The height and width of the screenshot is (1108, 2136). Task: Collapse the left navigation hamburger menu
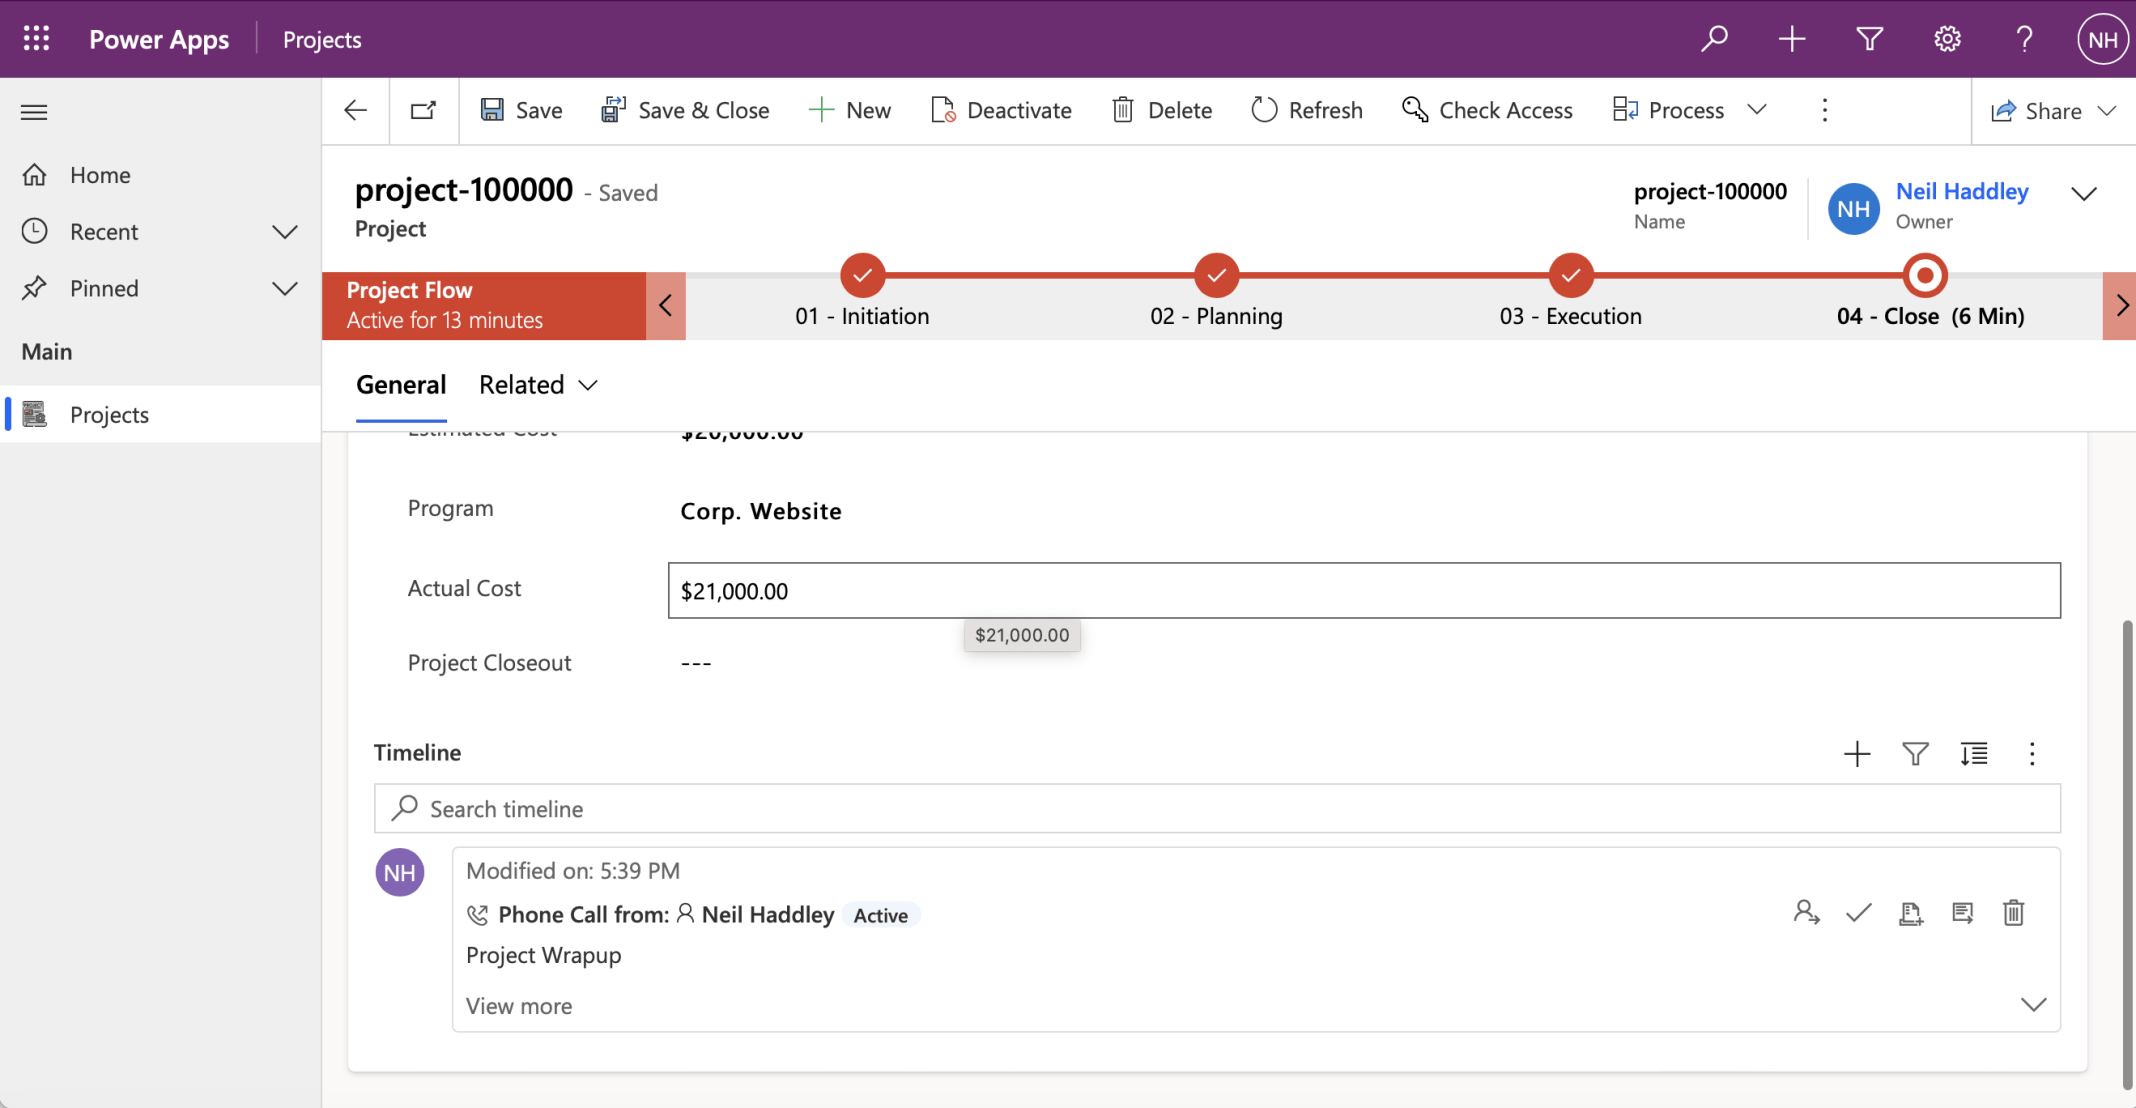(x=34, y=111)
